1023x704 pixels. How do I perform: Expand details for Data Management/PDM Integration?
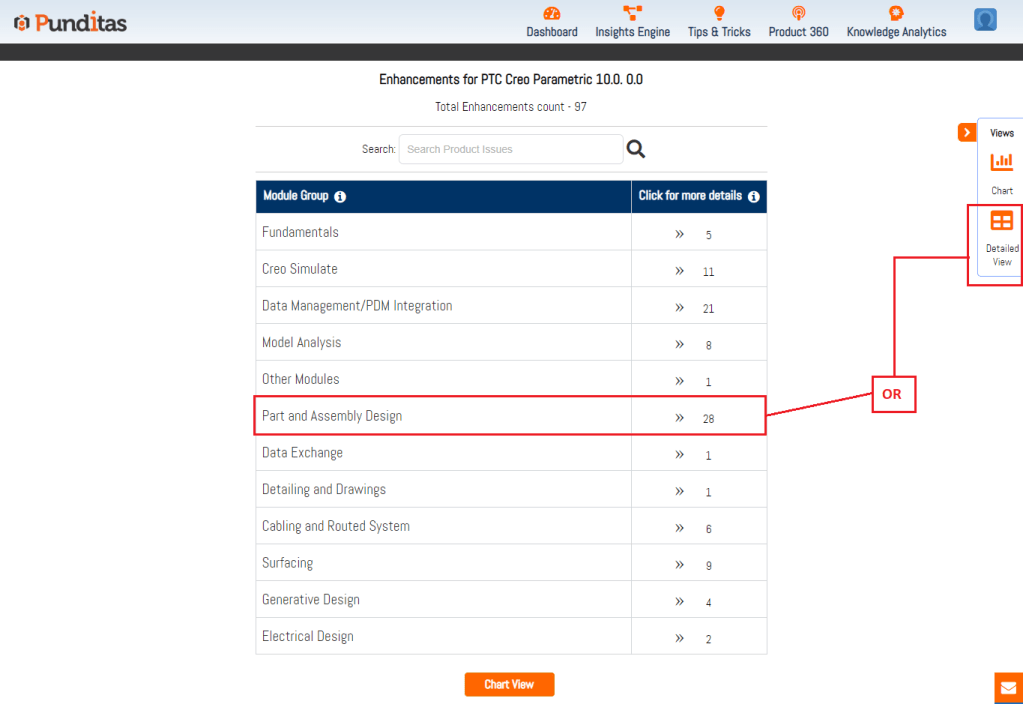[x=680, y=307]
